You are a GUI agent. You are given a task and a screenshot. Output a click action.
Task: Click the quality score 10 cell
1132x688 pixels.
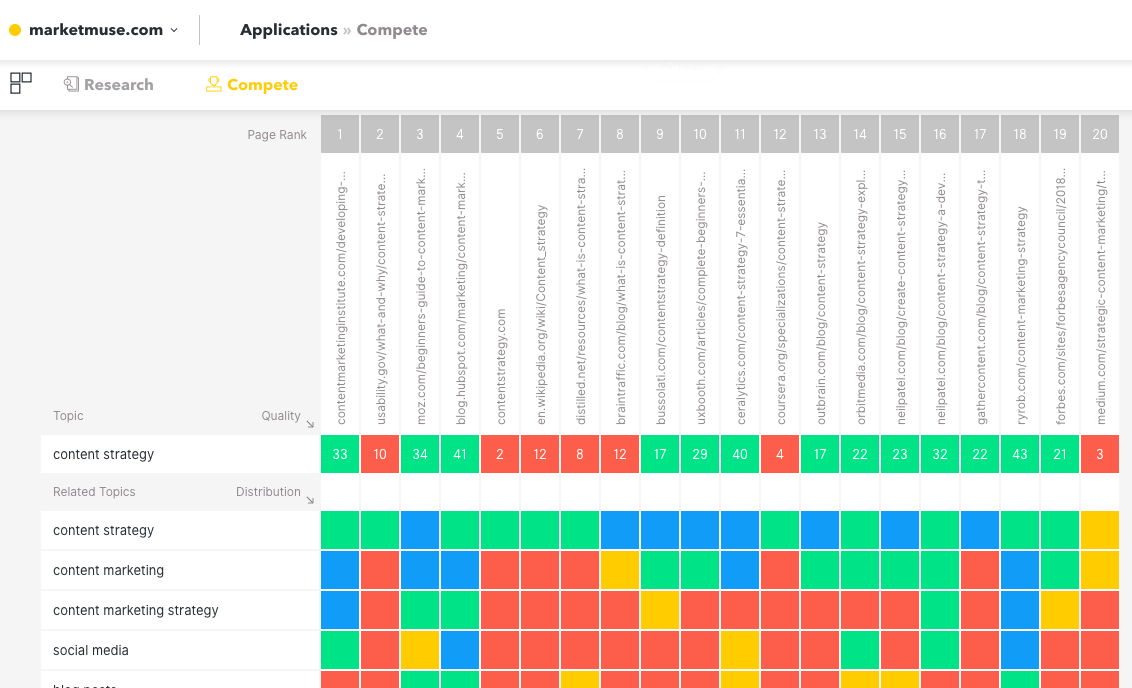(x=380, y=454)
